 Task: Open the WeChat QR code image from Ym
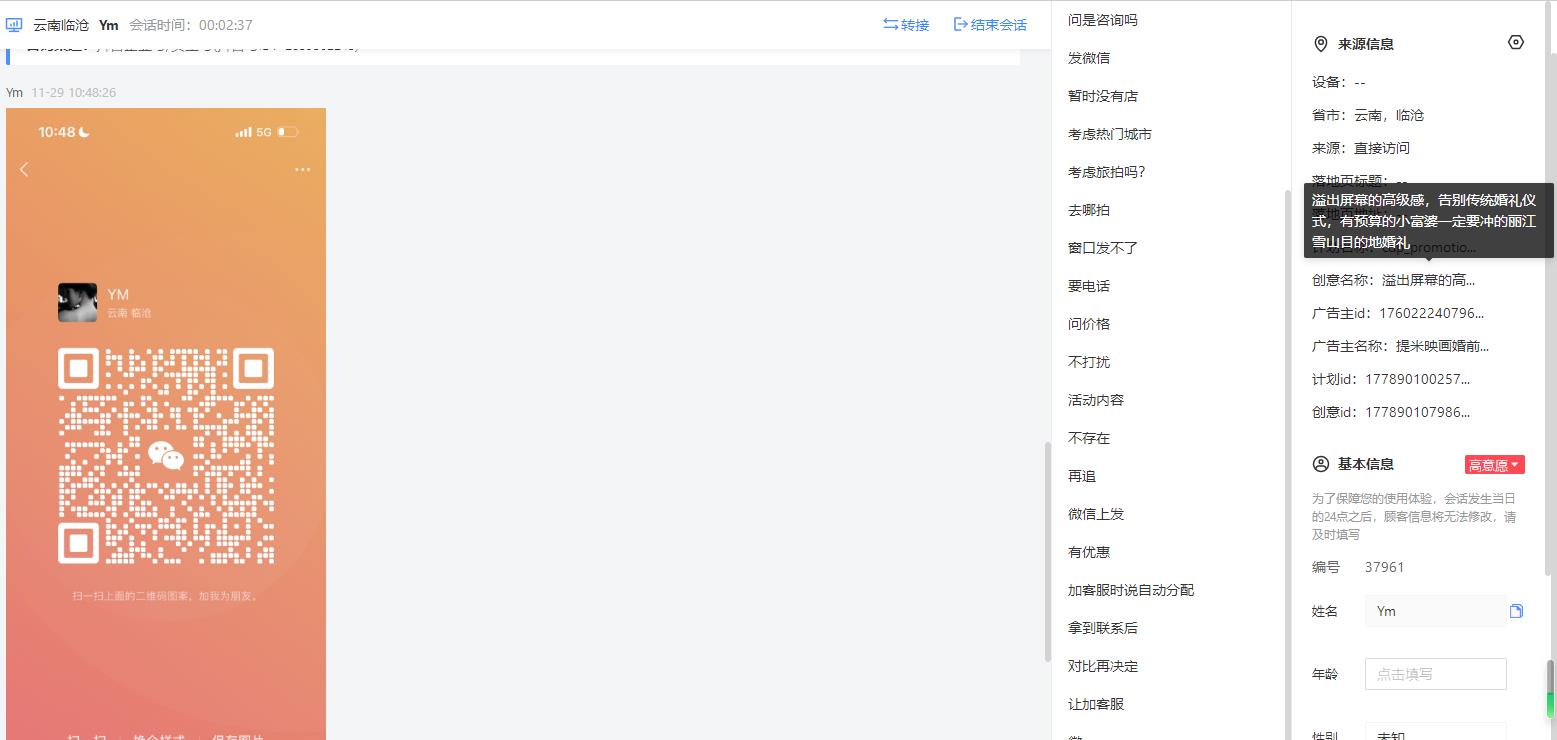click(166, 424)
